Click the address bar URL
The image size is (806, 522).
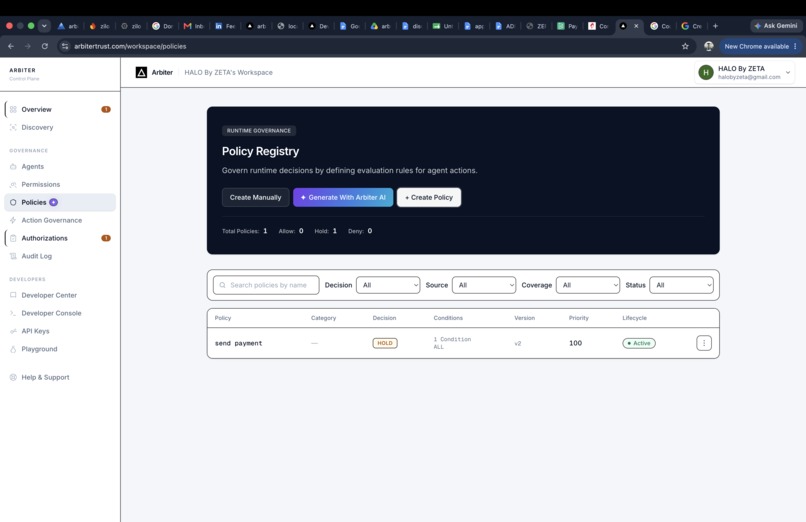point(130,46)
